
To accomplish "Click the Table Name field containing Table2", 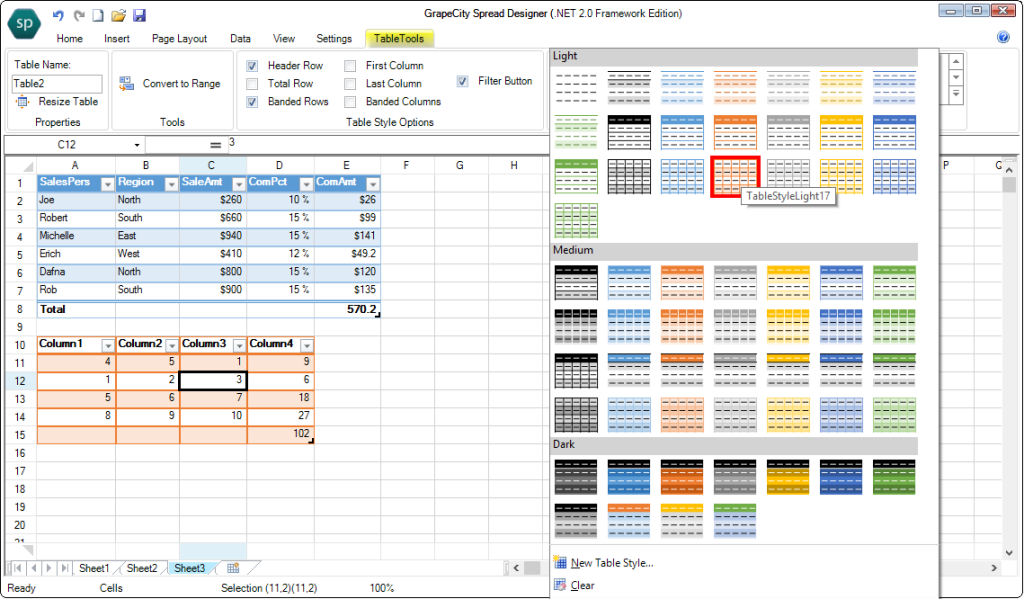I will pyautogui.click(x=57, y=84).
